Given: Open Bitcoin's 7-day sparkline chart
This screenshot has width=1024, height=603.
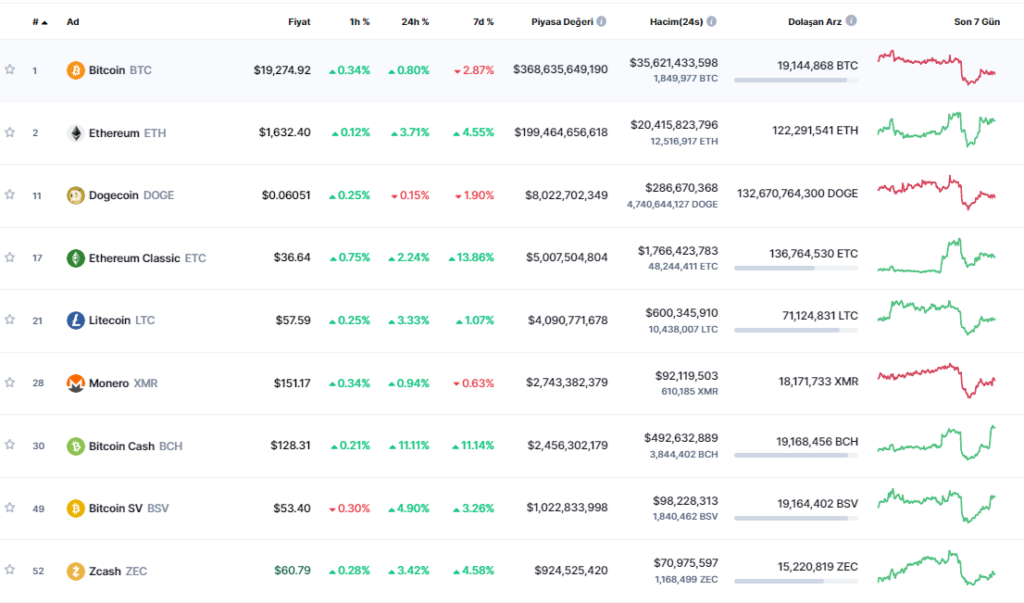Looking at the screenshot, I should pyautogui.click(x=936, y=68).
